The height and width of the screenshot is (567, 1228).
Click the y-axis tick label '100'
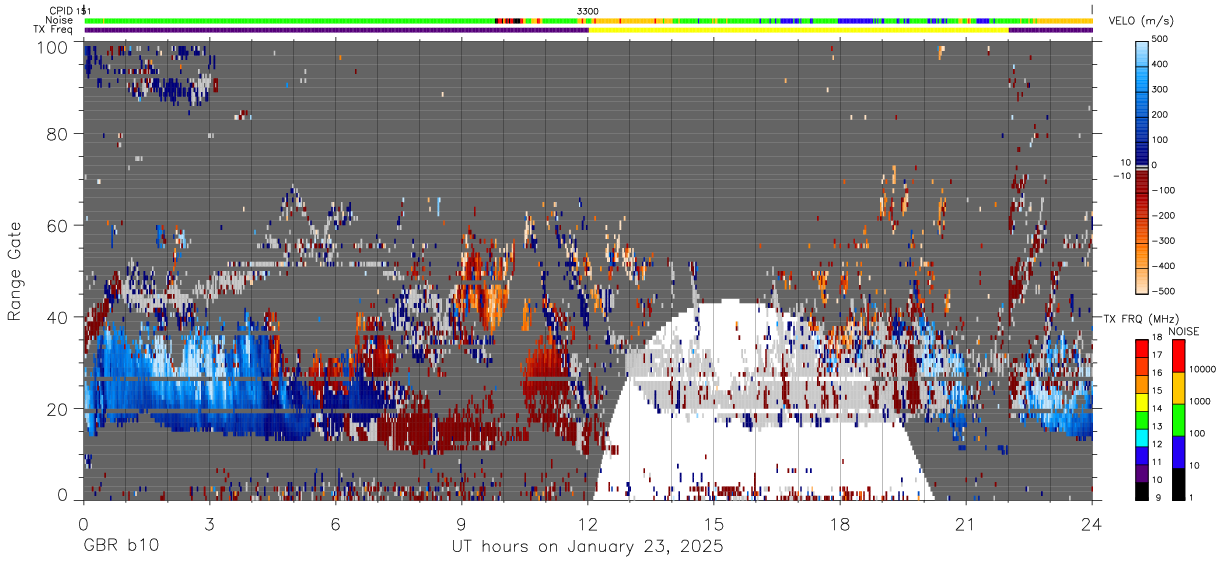pos(53,47)
